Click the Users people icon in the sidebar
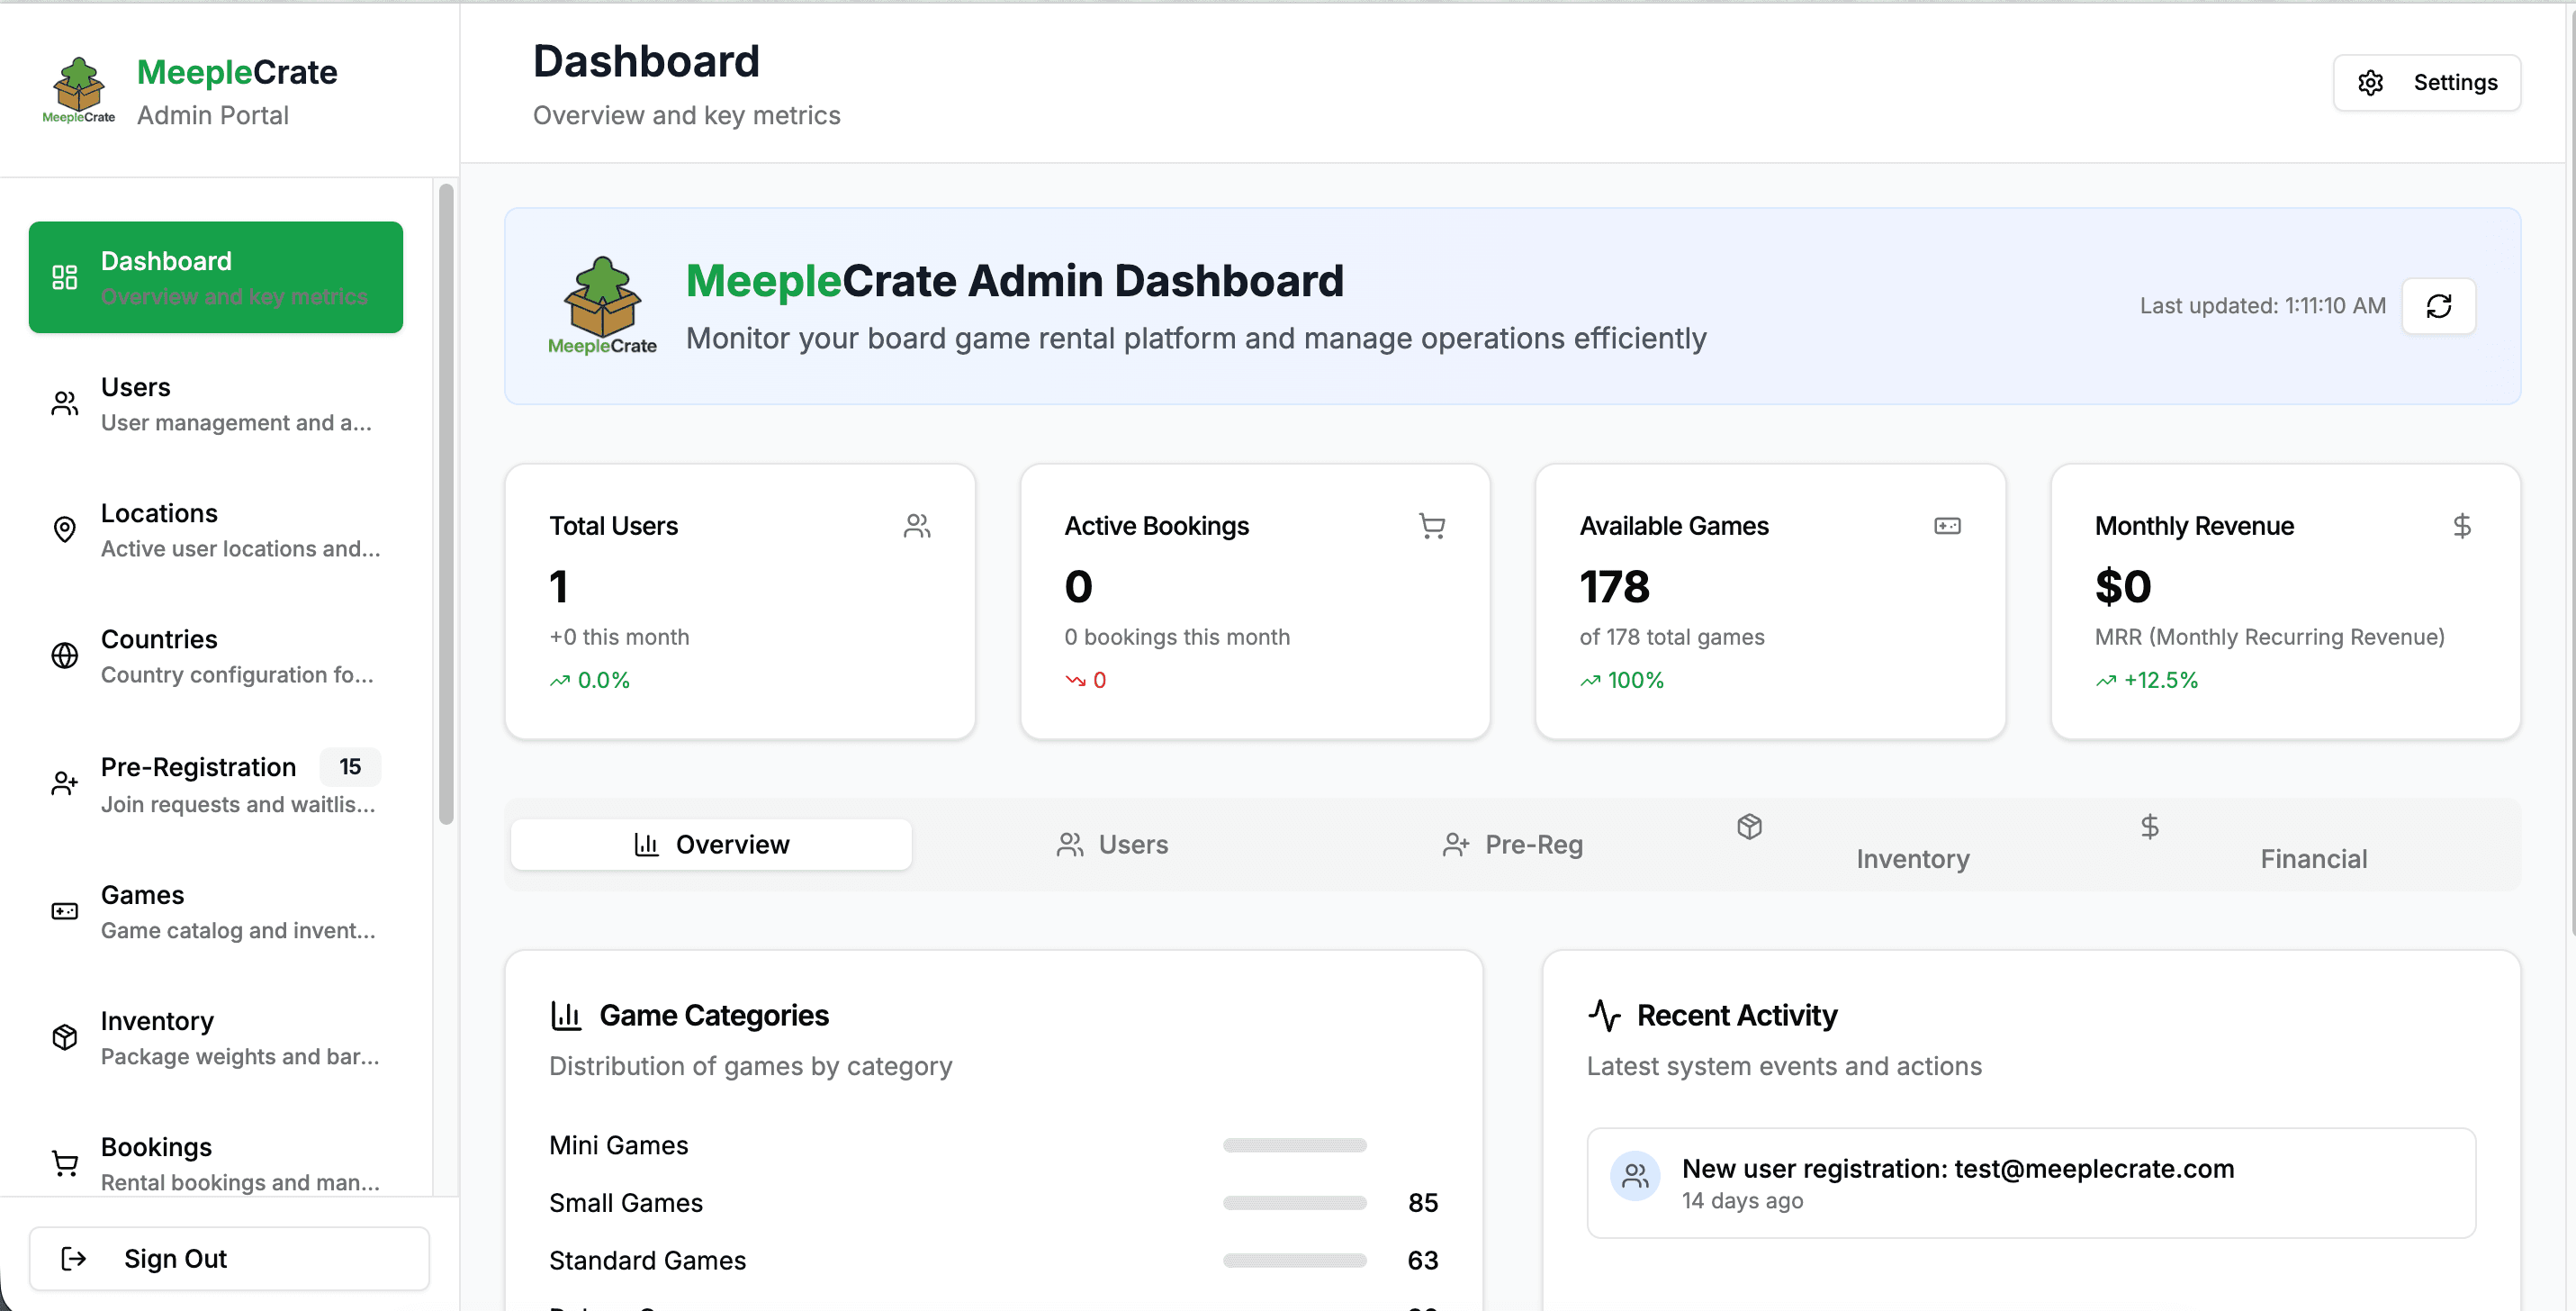The width and height of the screenshot is (2576, 1311). coord(65,403)
